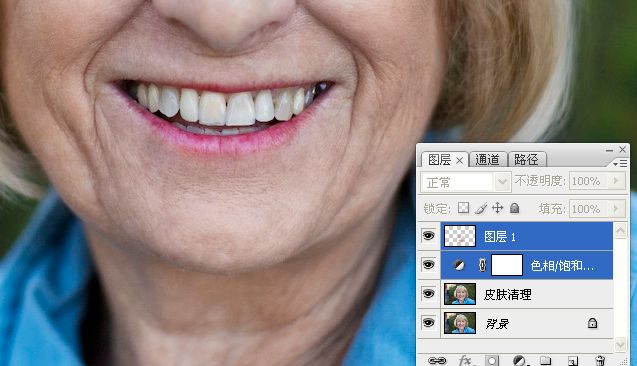The image size is (637, 366).
Task: Create a new layer group
Action: pyautogui.click(x=546, y=361)
